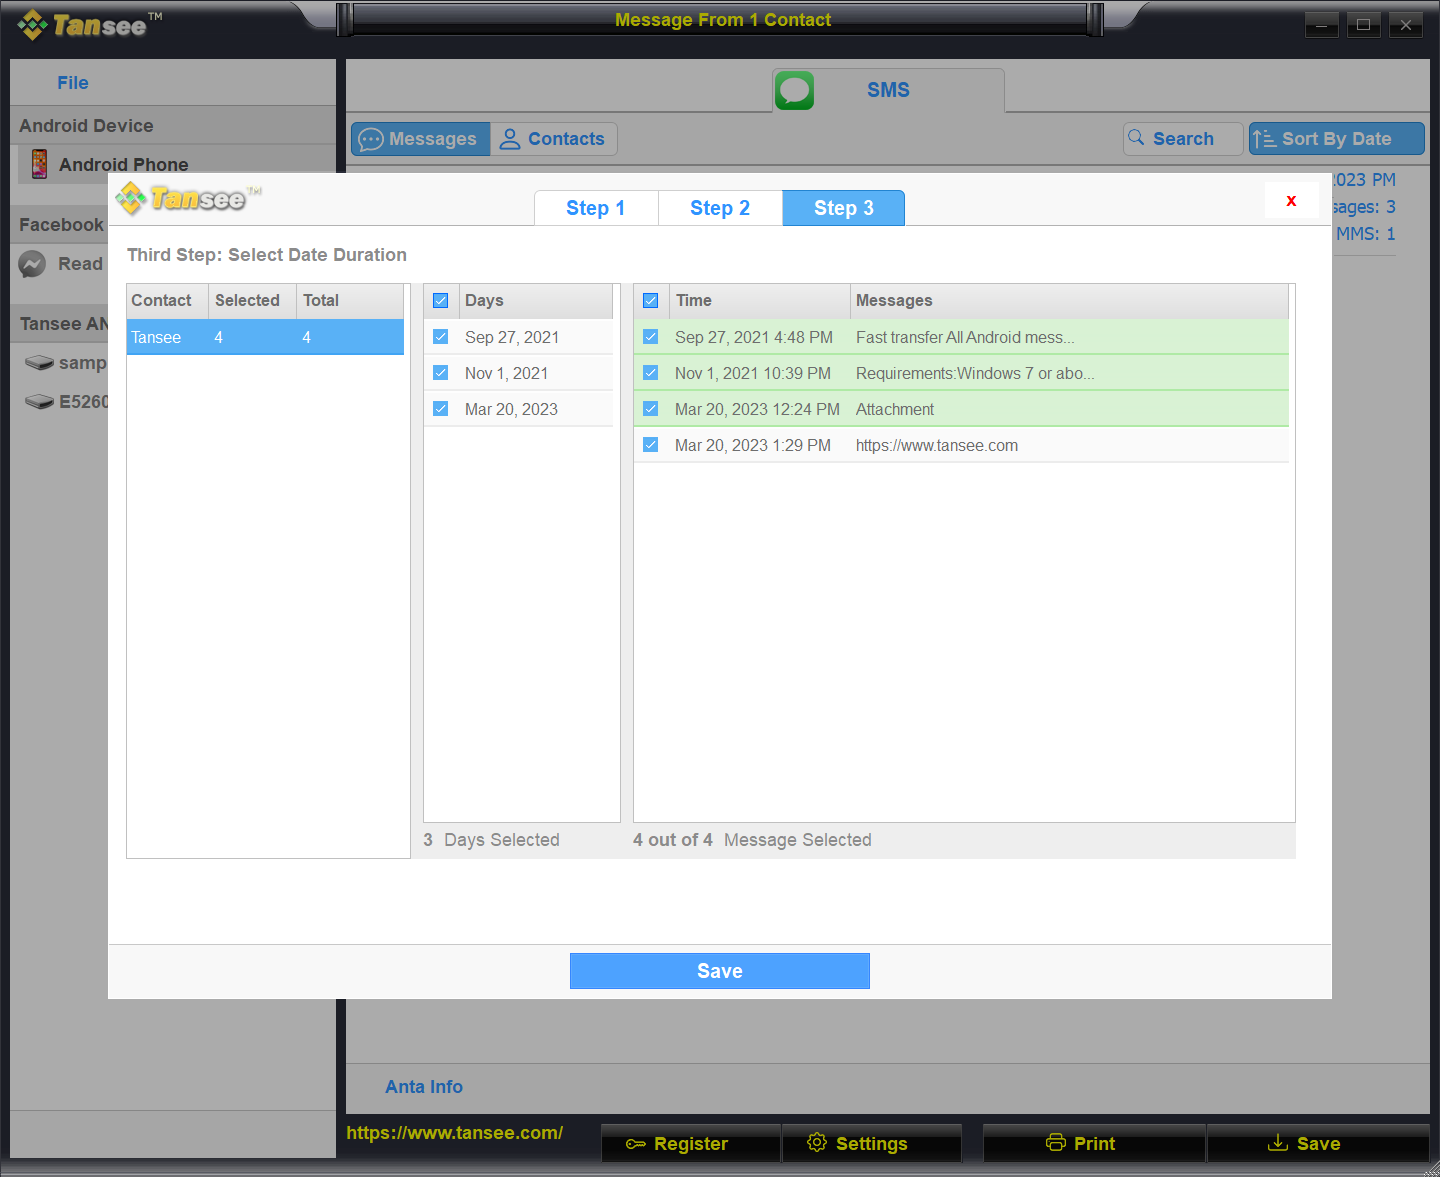Click the Days column header label

click(484, 300)
